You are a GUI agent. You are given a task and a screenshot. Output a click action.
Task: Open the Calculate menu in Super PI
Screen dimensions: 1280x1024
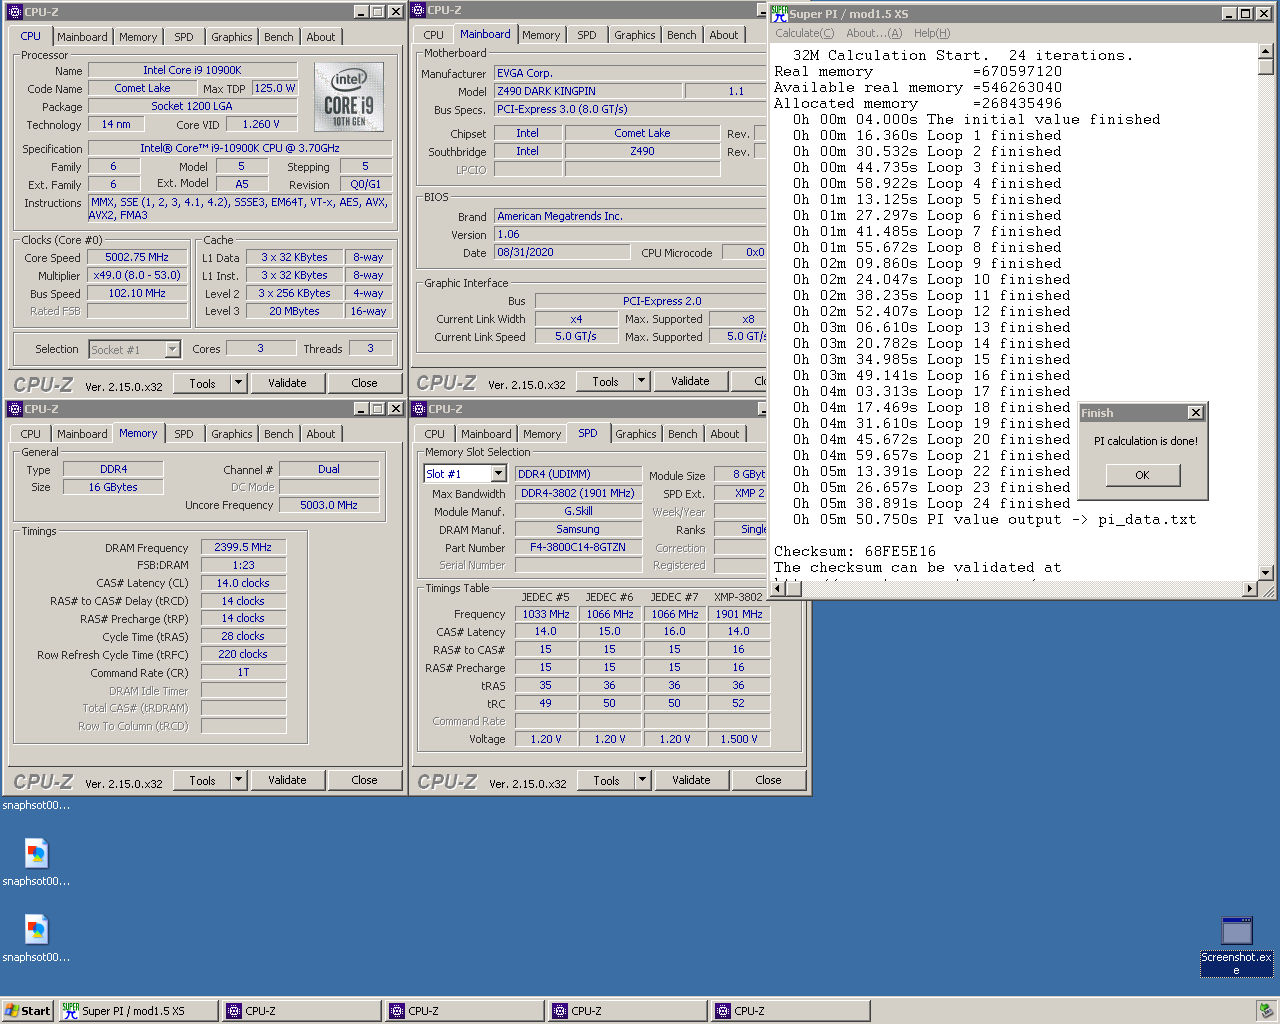[x=805, y=33]
